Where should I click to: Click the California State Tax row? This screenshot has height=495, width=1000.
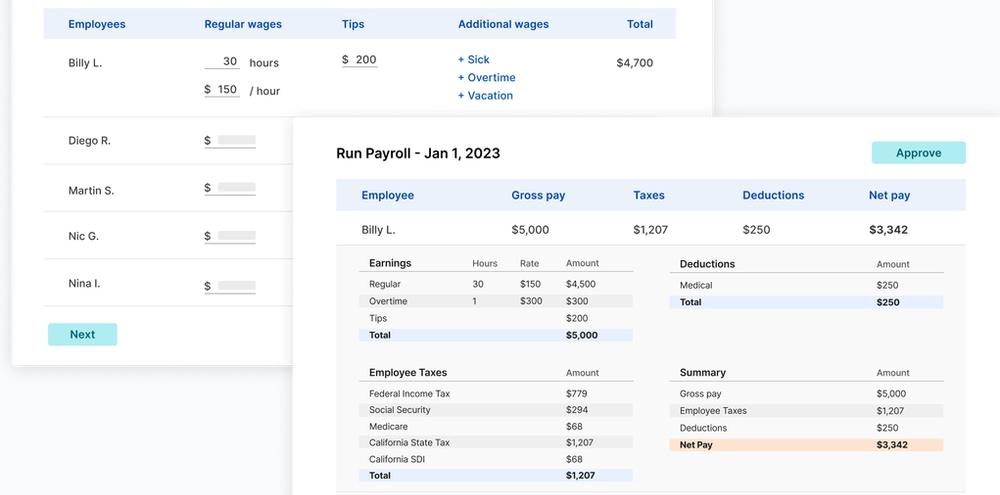click(x=496, y=442)
